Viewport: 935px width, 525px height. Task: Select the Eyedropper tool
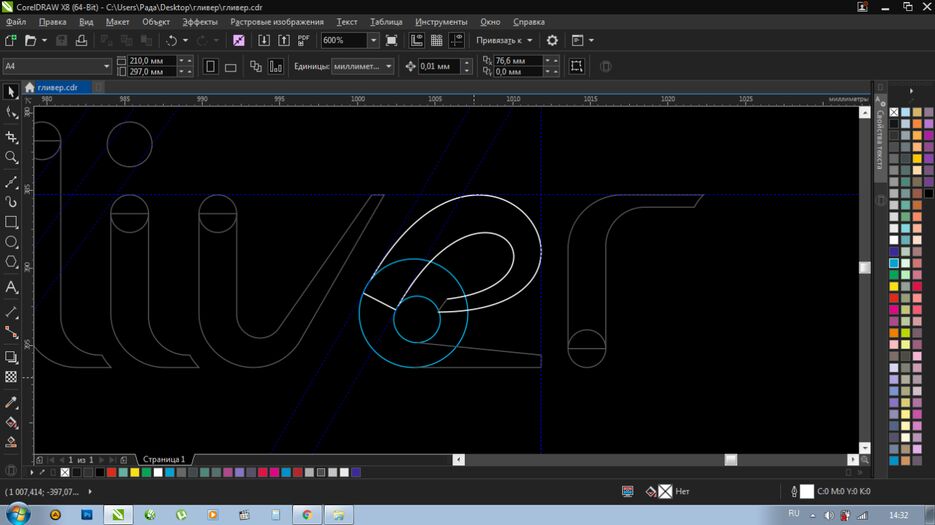(x=12, y=402)
